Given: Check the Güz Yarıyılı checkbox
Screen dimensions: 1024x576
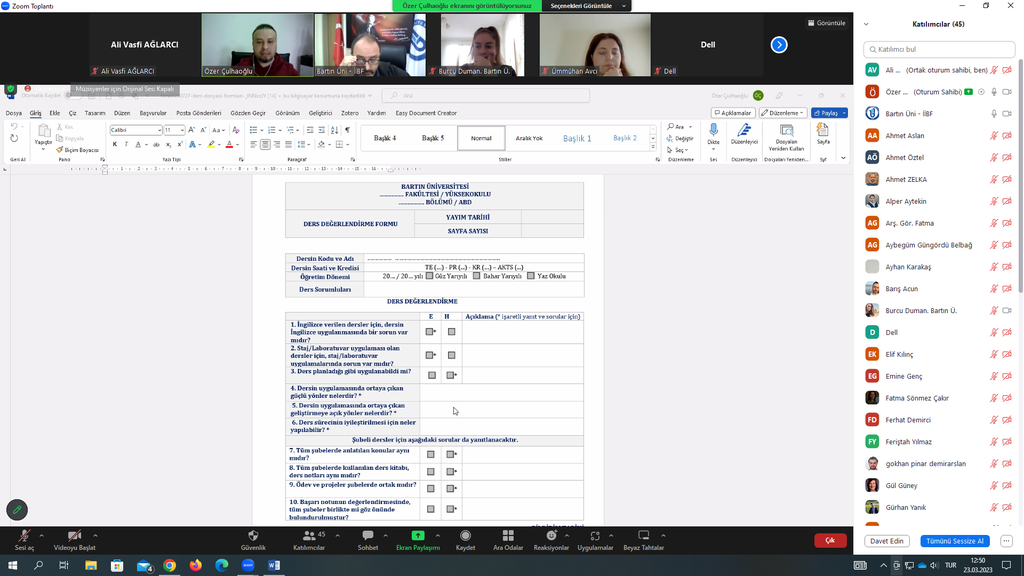Looking at the screenshot, I should click(x=430, y=276).
